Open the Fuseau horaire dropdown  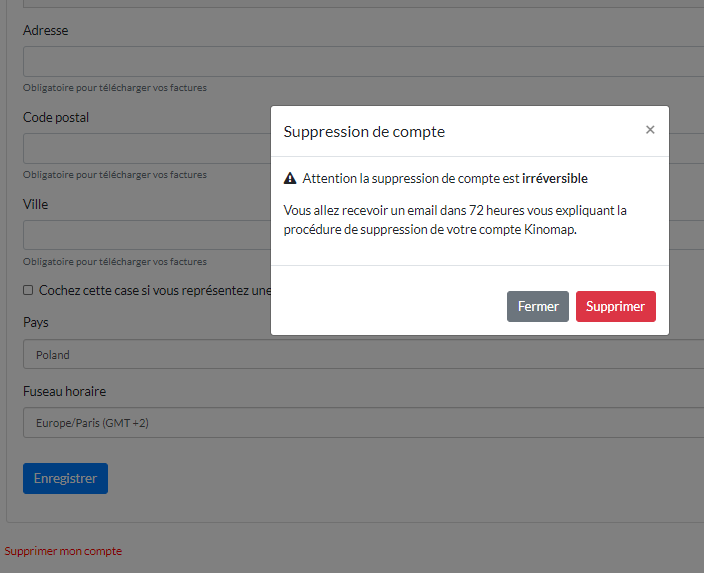(x=363, y=423)
